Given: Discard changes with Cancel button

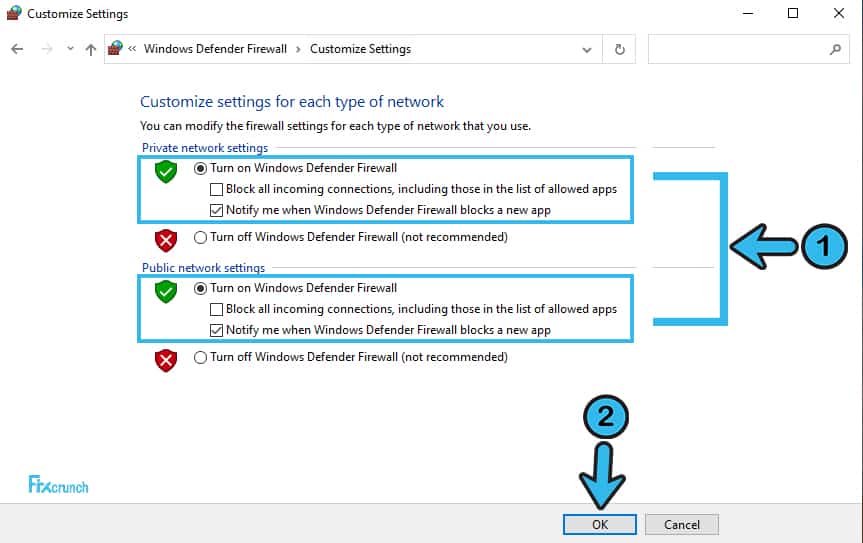Looking at the screenshot, I should coord(682,524).
